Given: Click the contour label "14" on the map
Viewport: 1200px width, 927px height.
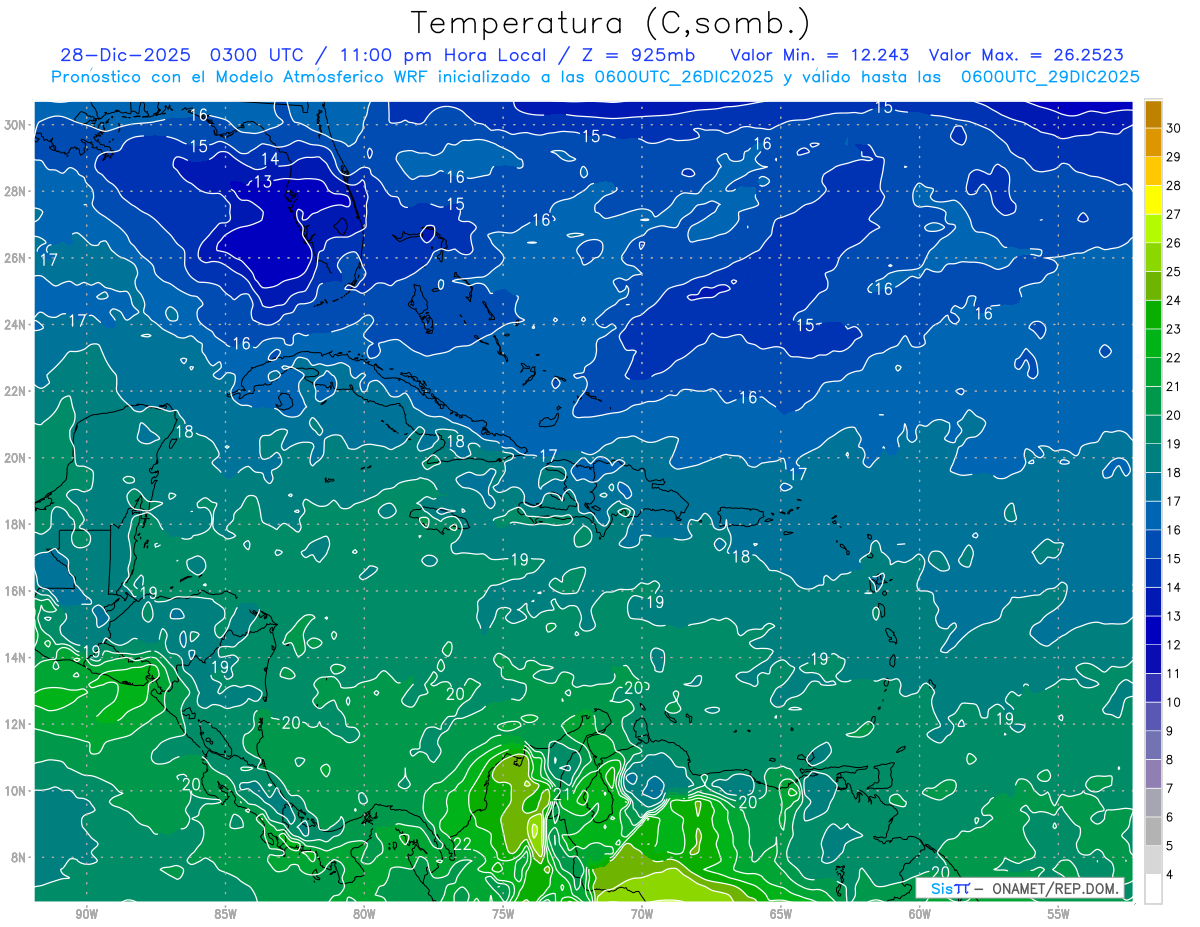Looking at the screenshot, I should (270, 159).
